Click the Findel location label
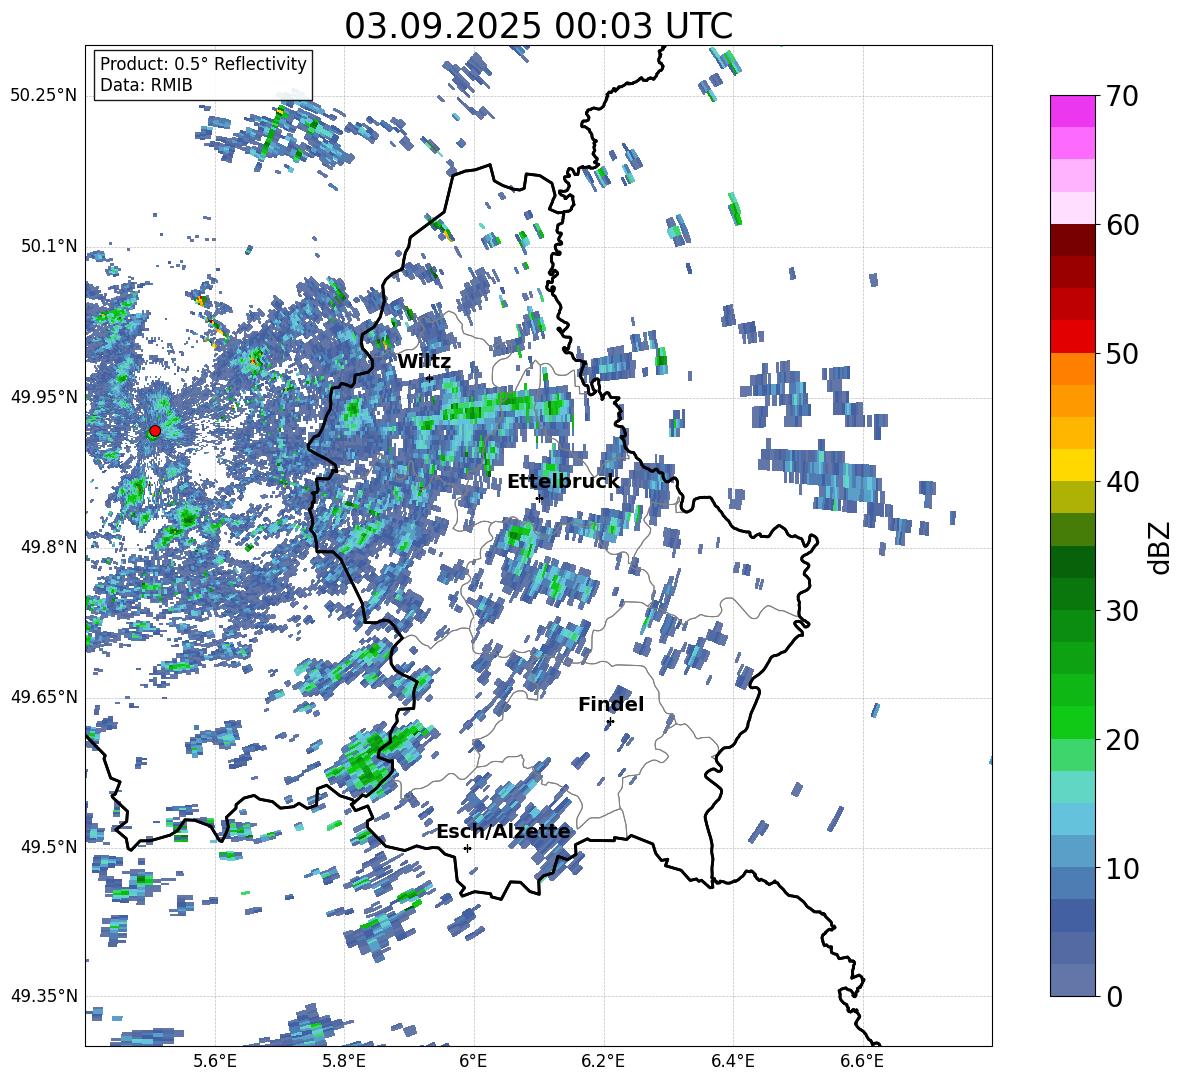1184x1081 pixels. (611, 704)
